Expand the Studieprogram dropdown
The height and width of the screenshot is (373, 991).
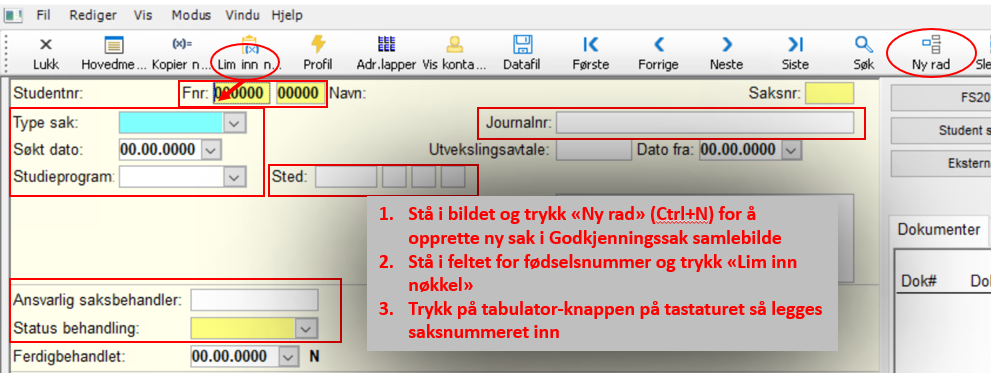point(234,177)
